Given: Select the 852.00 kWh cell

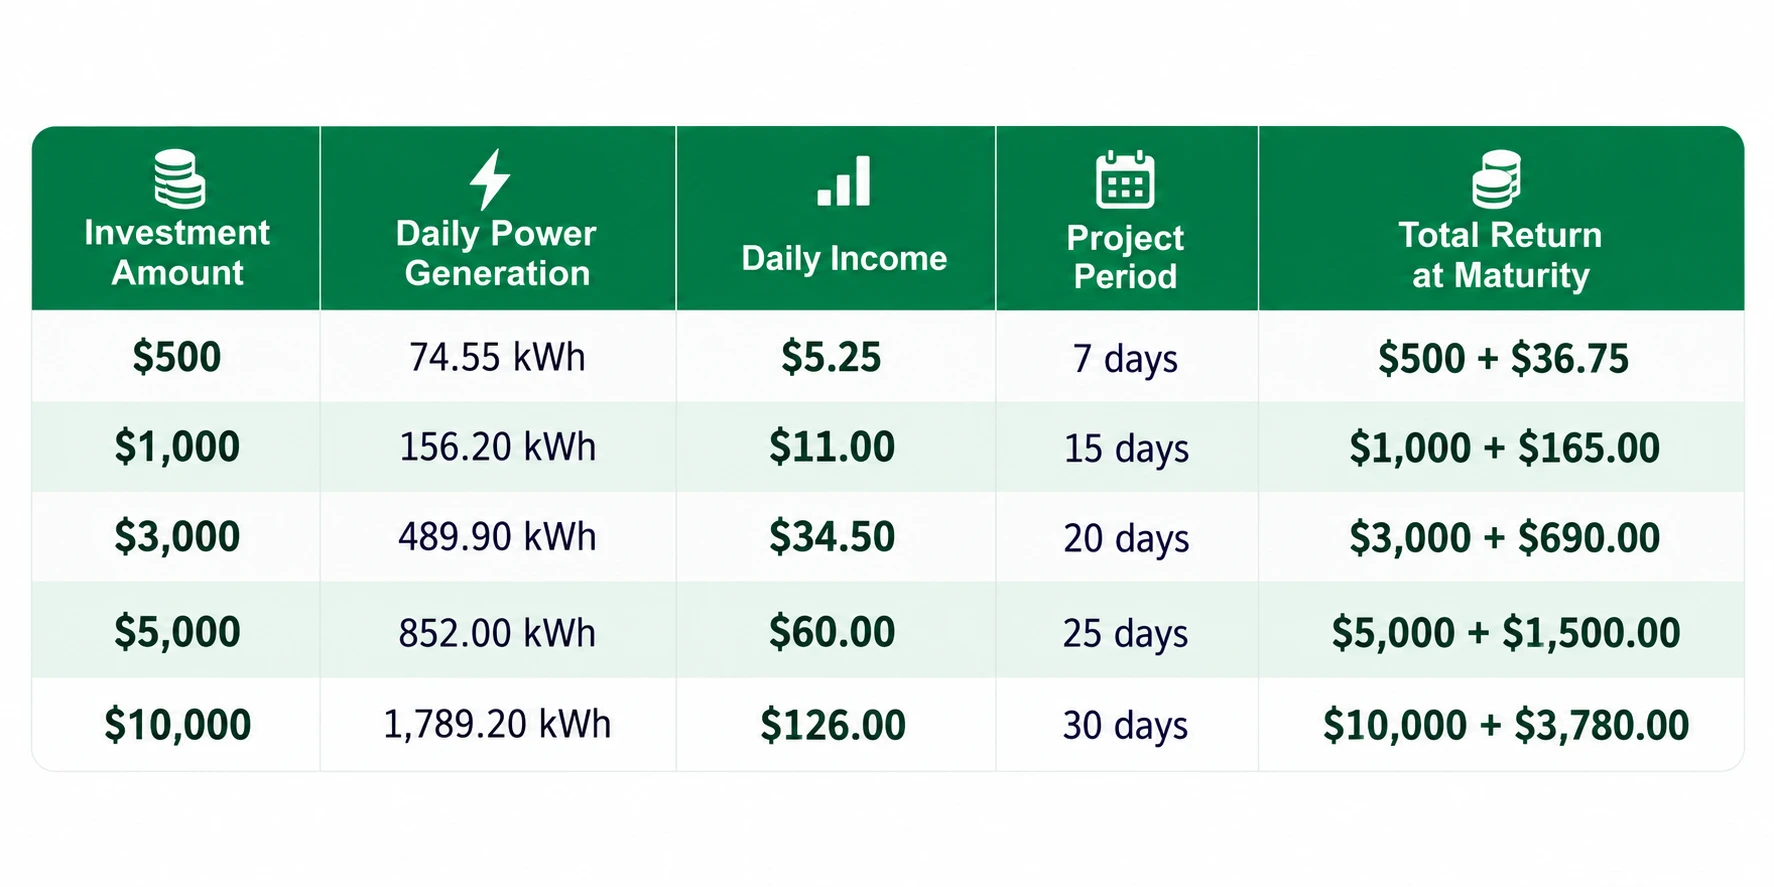Looking at the screenshot, I should pos(497,633).
